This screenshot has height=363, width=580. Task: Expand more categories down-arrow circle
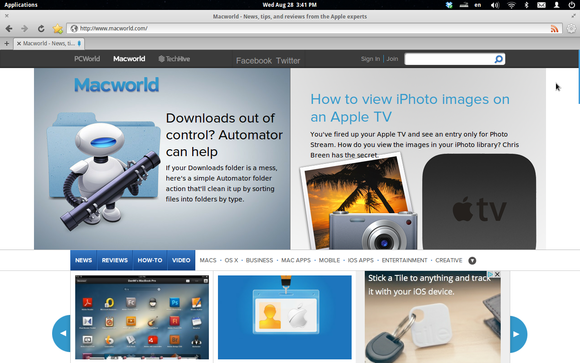tap(472, 261)
